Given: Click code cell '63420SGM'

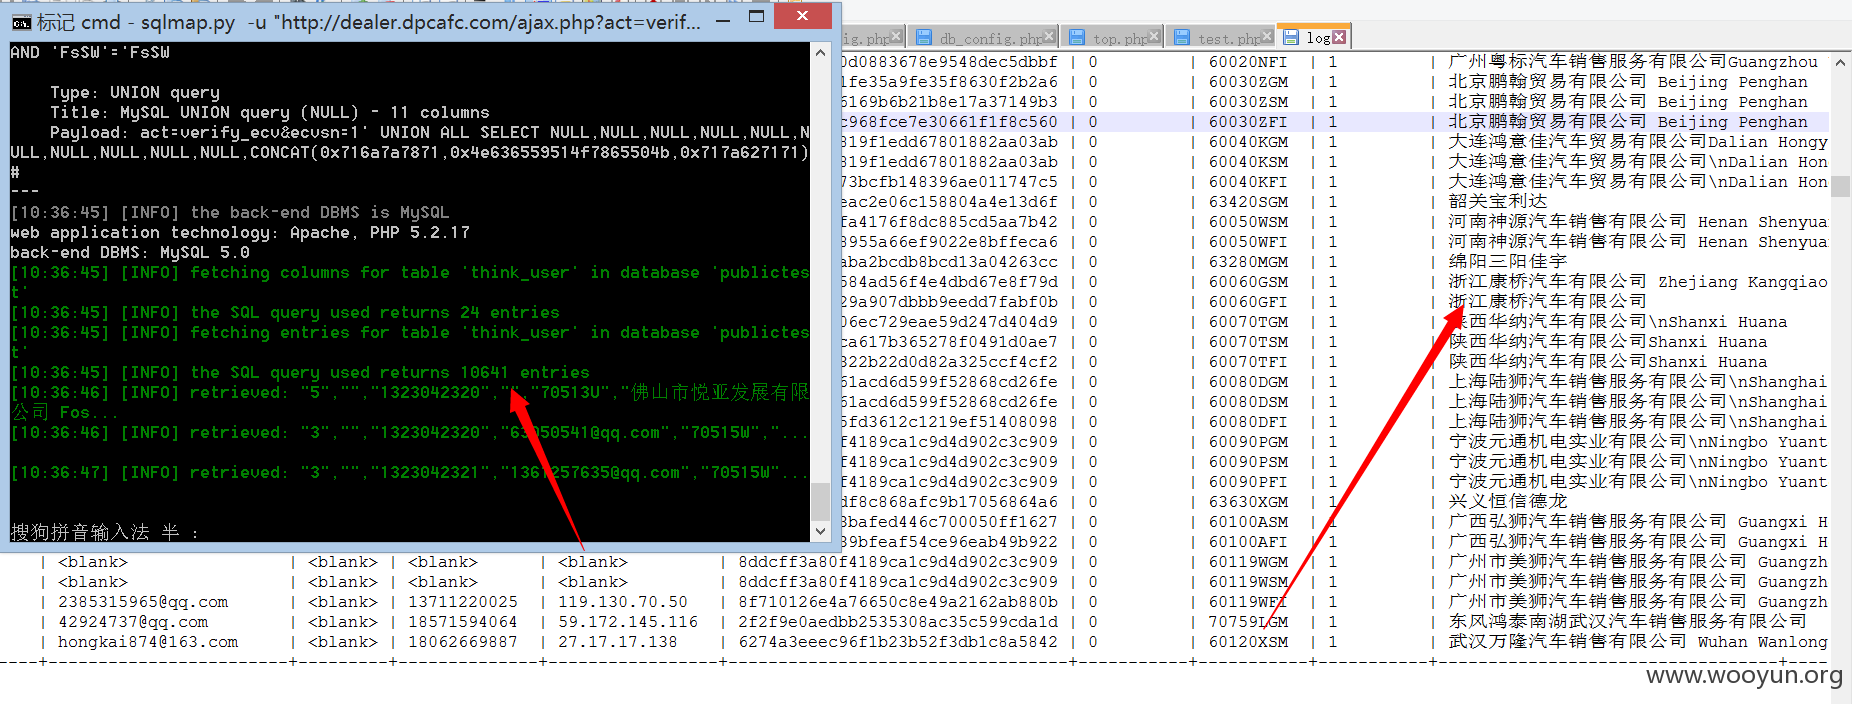Looking at the screenshot, I should click(x=1248, y=202).
